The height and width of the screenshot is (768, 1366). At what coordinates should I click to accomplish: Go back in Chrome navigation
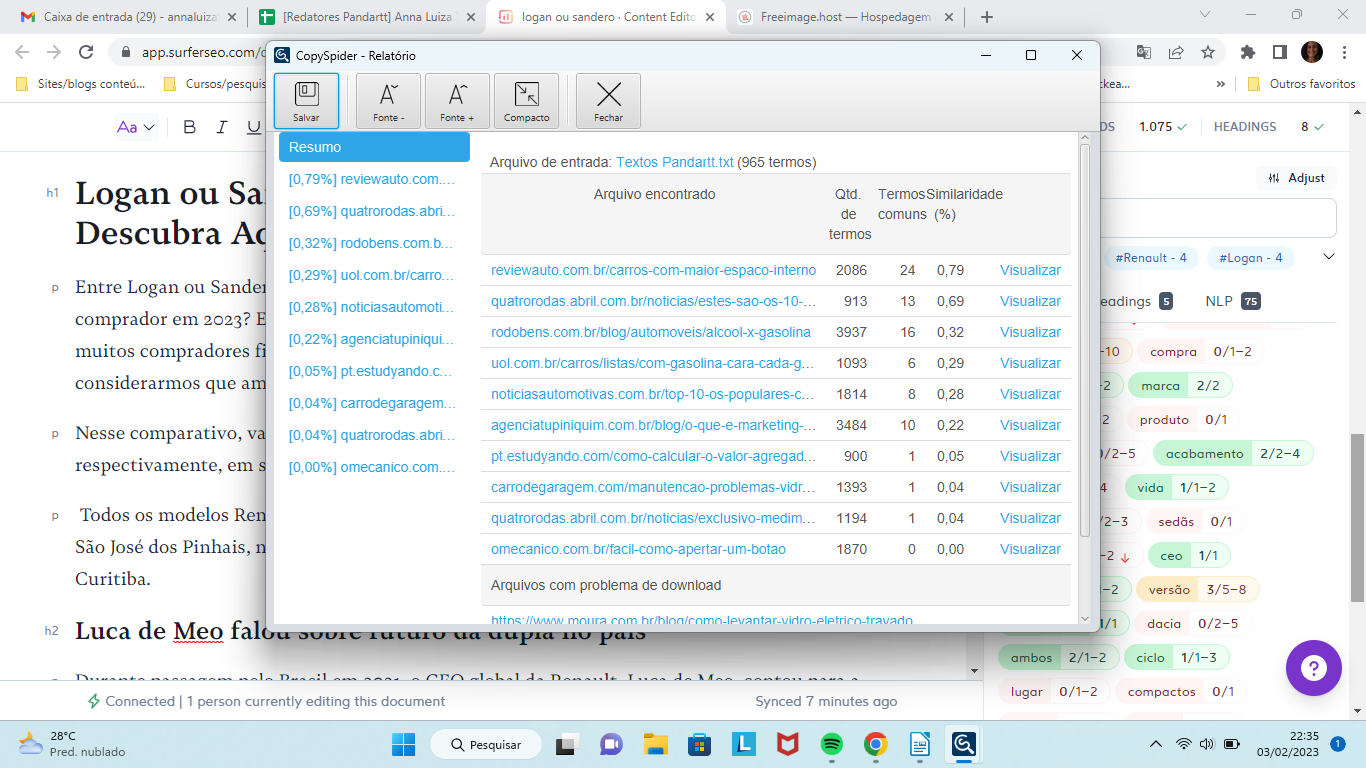[22, 52]
